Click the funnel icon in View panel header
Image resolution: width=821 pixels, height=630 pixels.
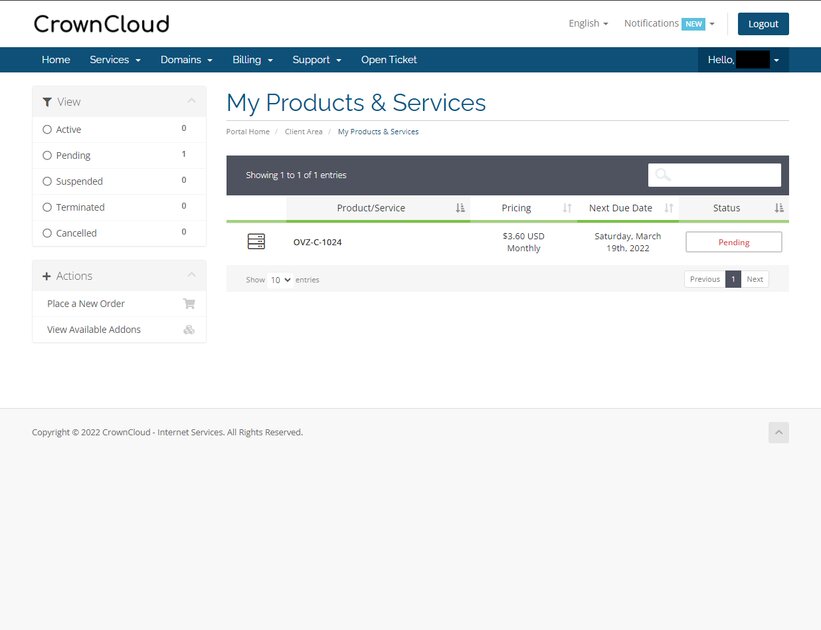(47, 102)
